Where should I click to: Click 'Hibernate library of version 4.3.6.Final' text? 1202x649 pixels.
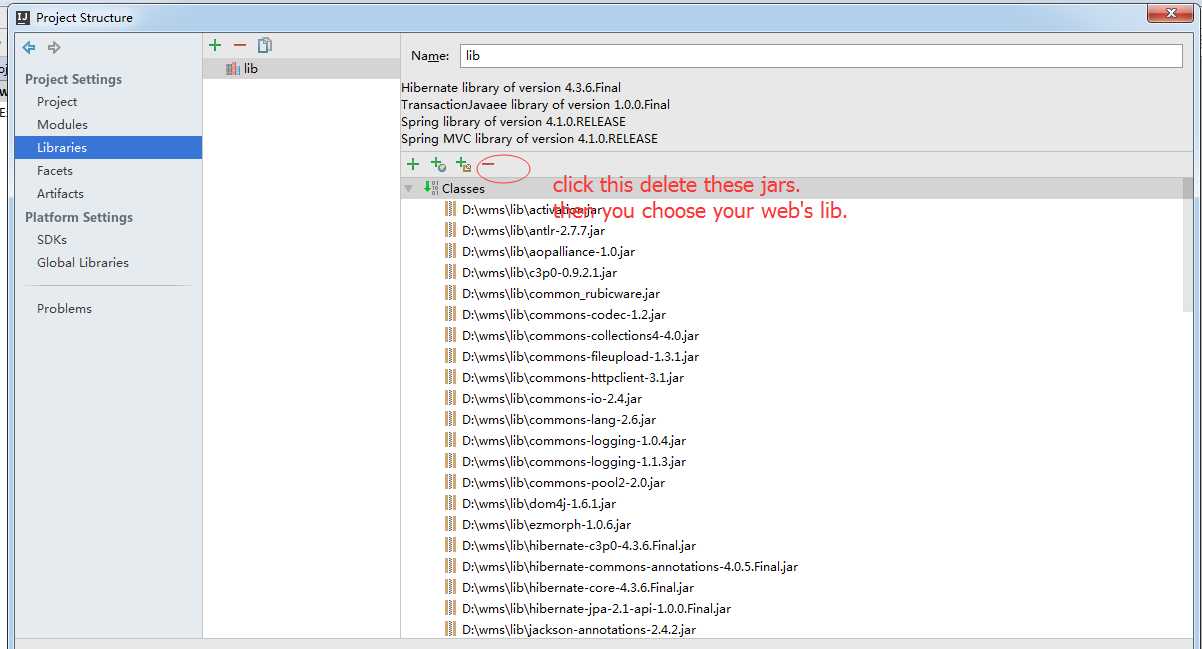point(511,88)
